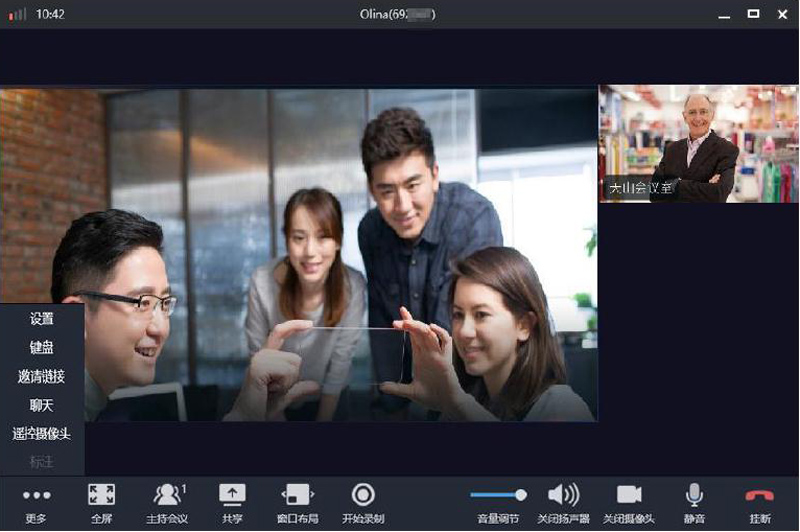The image size is (800, 532).
Task: Select 遥控摄像头 remote camera option
Action: [41, 434]
